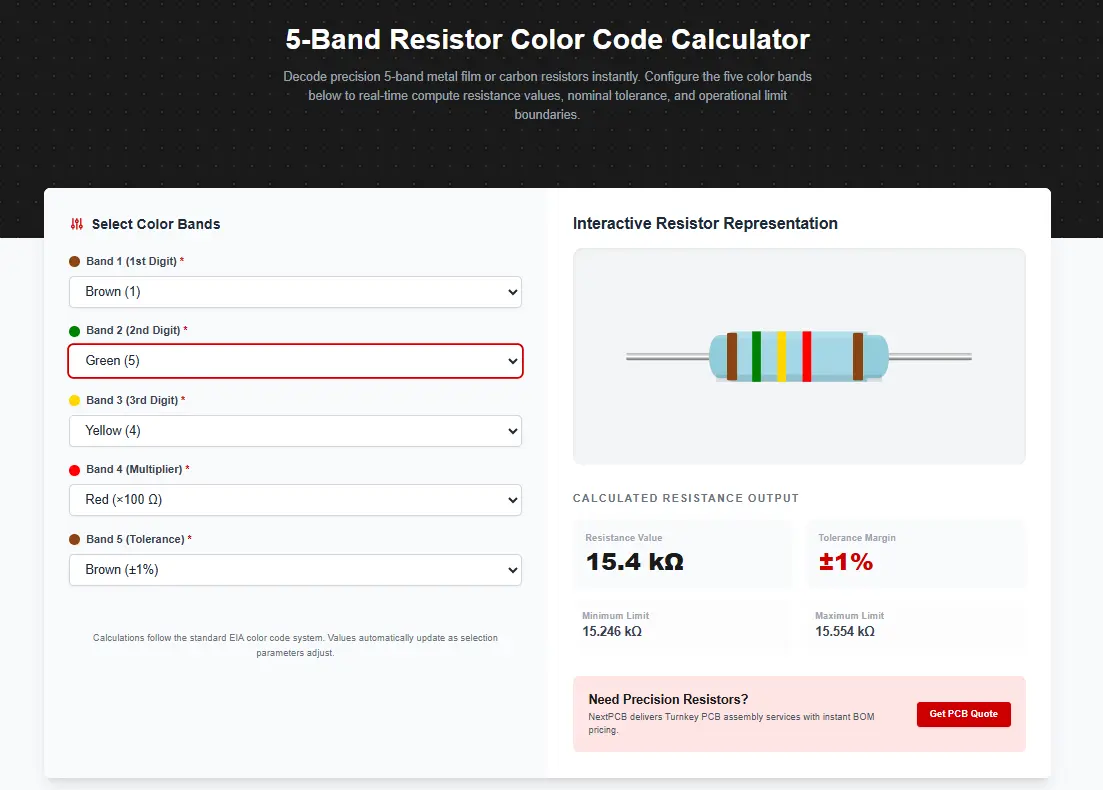Click the Band 3 (3rd Digit) label text
The image size is (1103, 790).
[x=132, y=400]
